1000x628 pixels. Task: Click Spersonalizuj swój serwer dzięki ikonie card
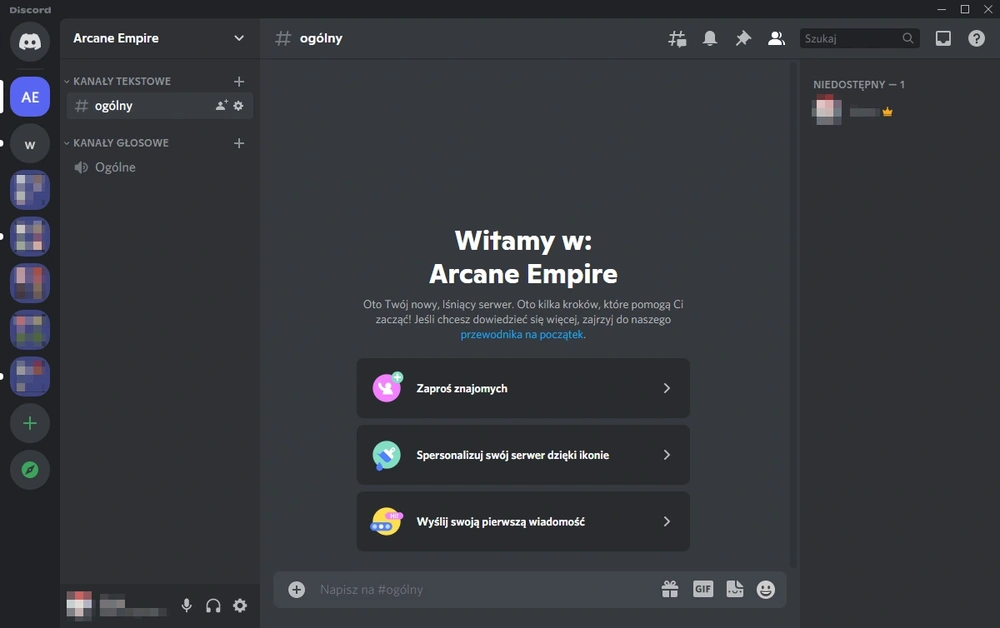pyautogui.click(x=523, y=455)
